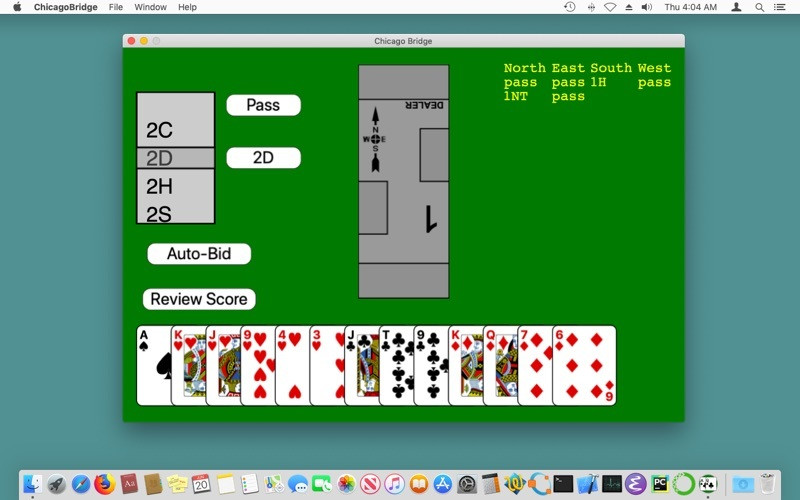The image size is (800, 500).
Task: Open Notes from the dock
Action: click(225, 483)
